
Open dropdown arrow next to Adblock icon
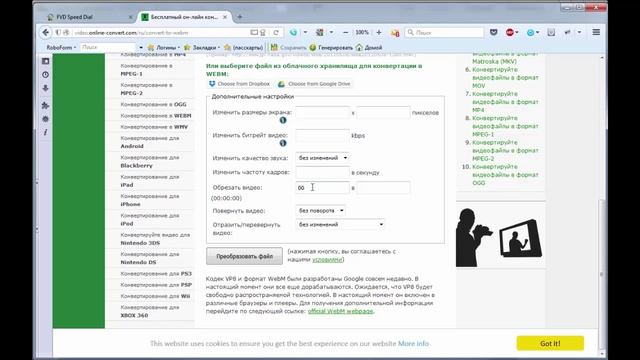[517, 32]
